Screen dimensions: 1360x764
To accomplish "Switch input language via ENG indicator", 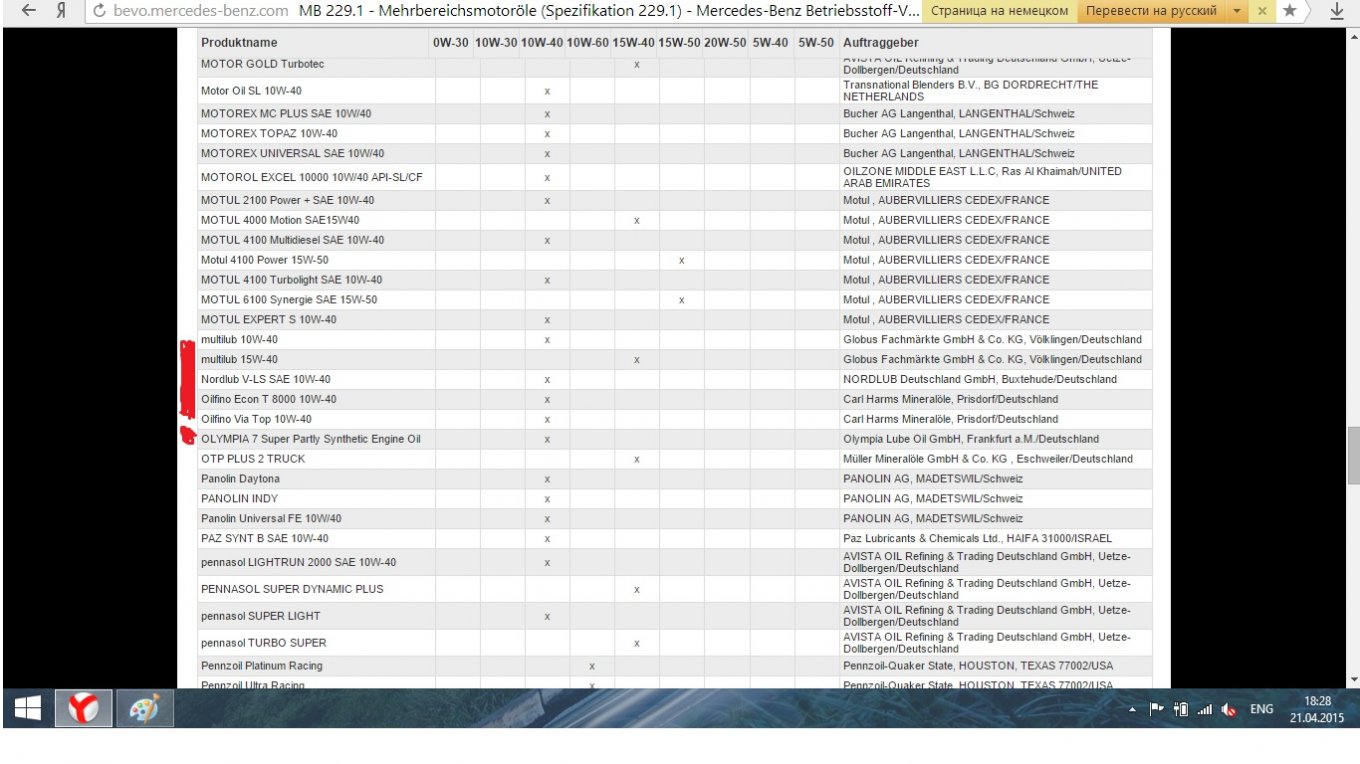I will click(x=1262, y=709).
